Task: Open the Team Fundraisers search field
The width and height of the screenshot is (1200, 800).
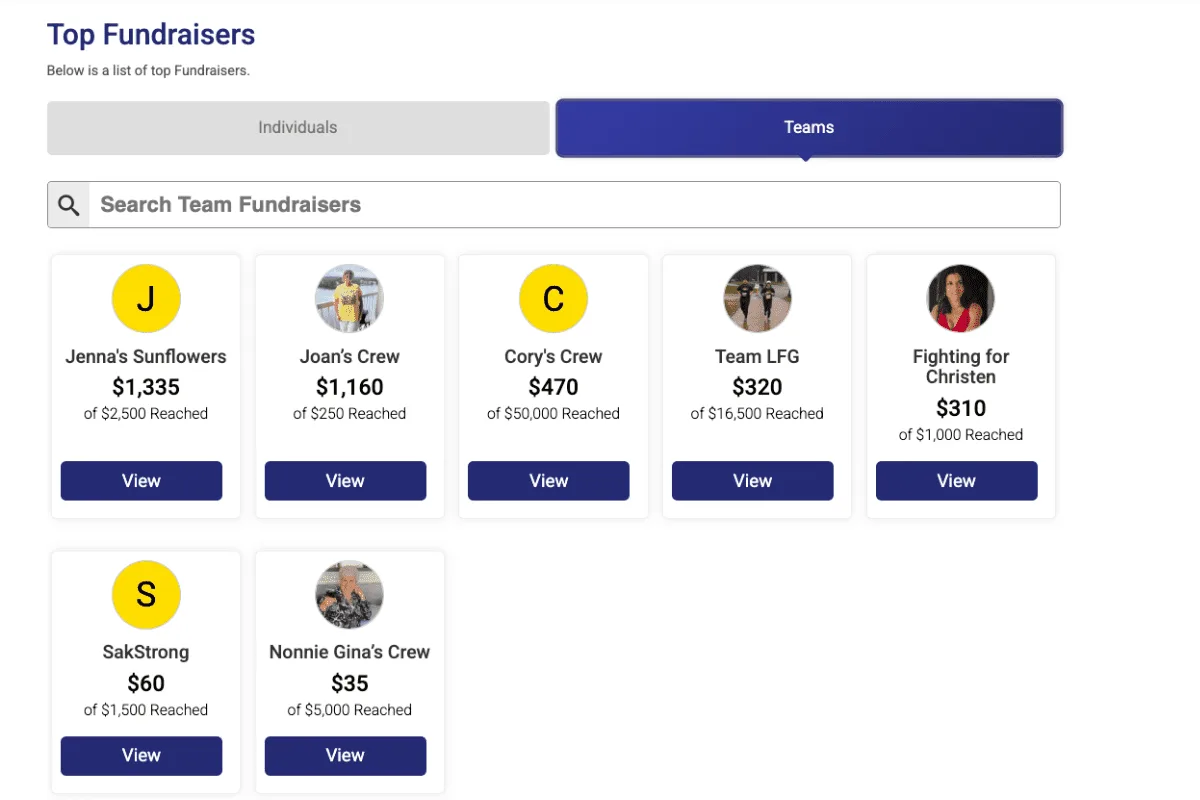Action: [x=400, y=204]
